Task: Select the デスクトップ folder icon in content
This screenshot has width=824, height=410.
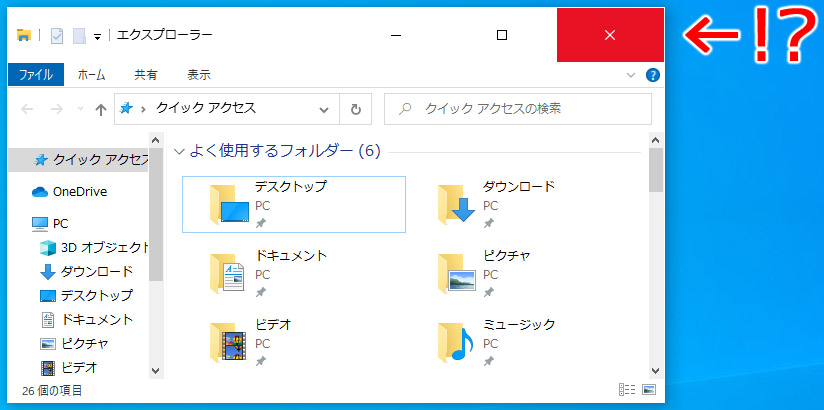Action: [229, 204]
